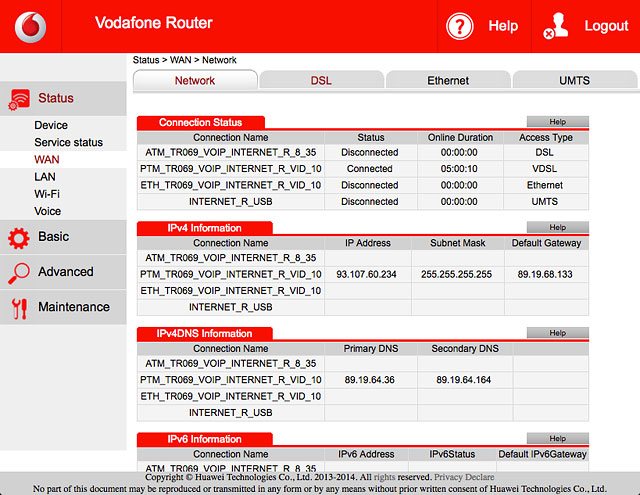
Task: Click ETH_TR069_VOIP_INTERNET_R_VID_10 in Connection Status
Action: (231, 185)
